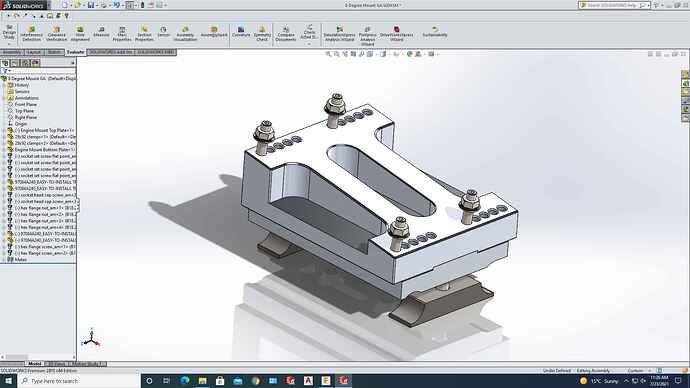Expand the Mates folder node

pos(4,260)
